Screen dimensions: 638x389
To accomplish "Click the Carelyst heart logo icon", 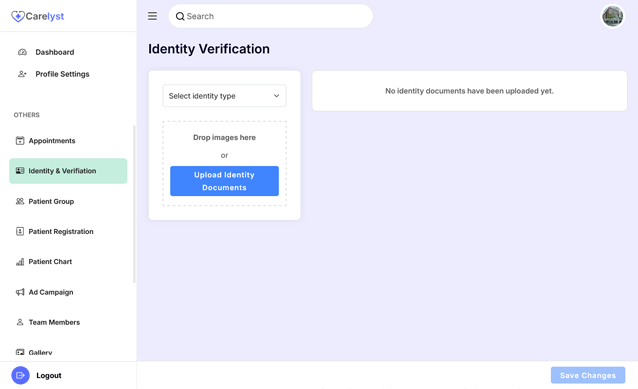I will 17,16.
